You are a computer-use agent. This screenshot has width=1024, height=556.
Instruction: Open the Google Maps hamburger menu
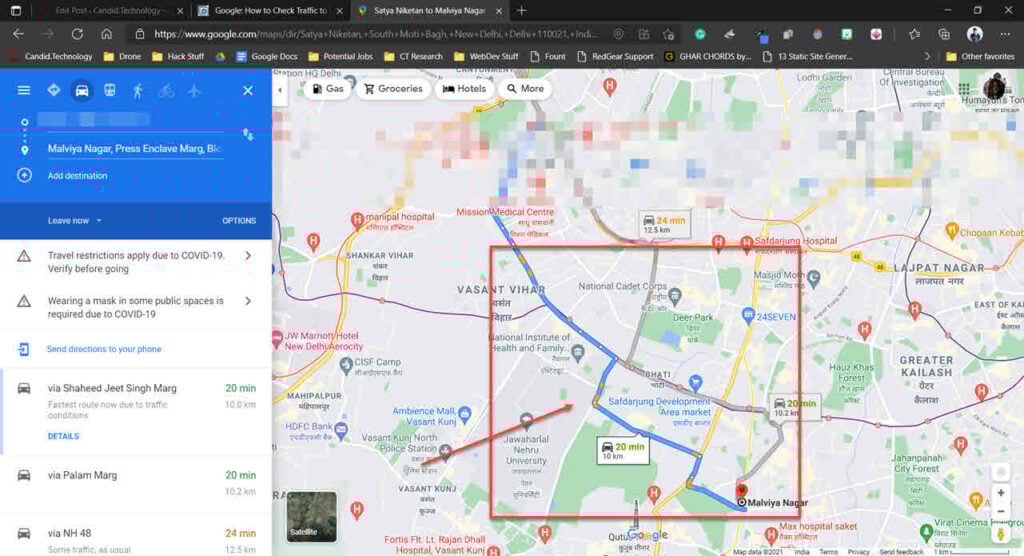[24, 90]
